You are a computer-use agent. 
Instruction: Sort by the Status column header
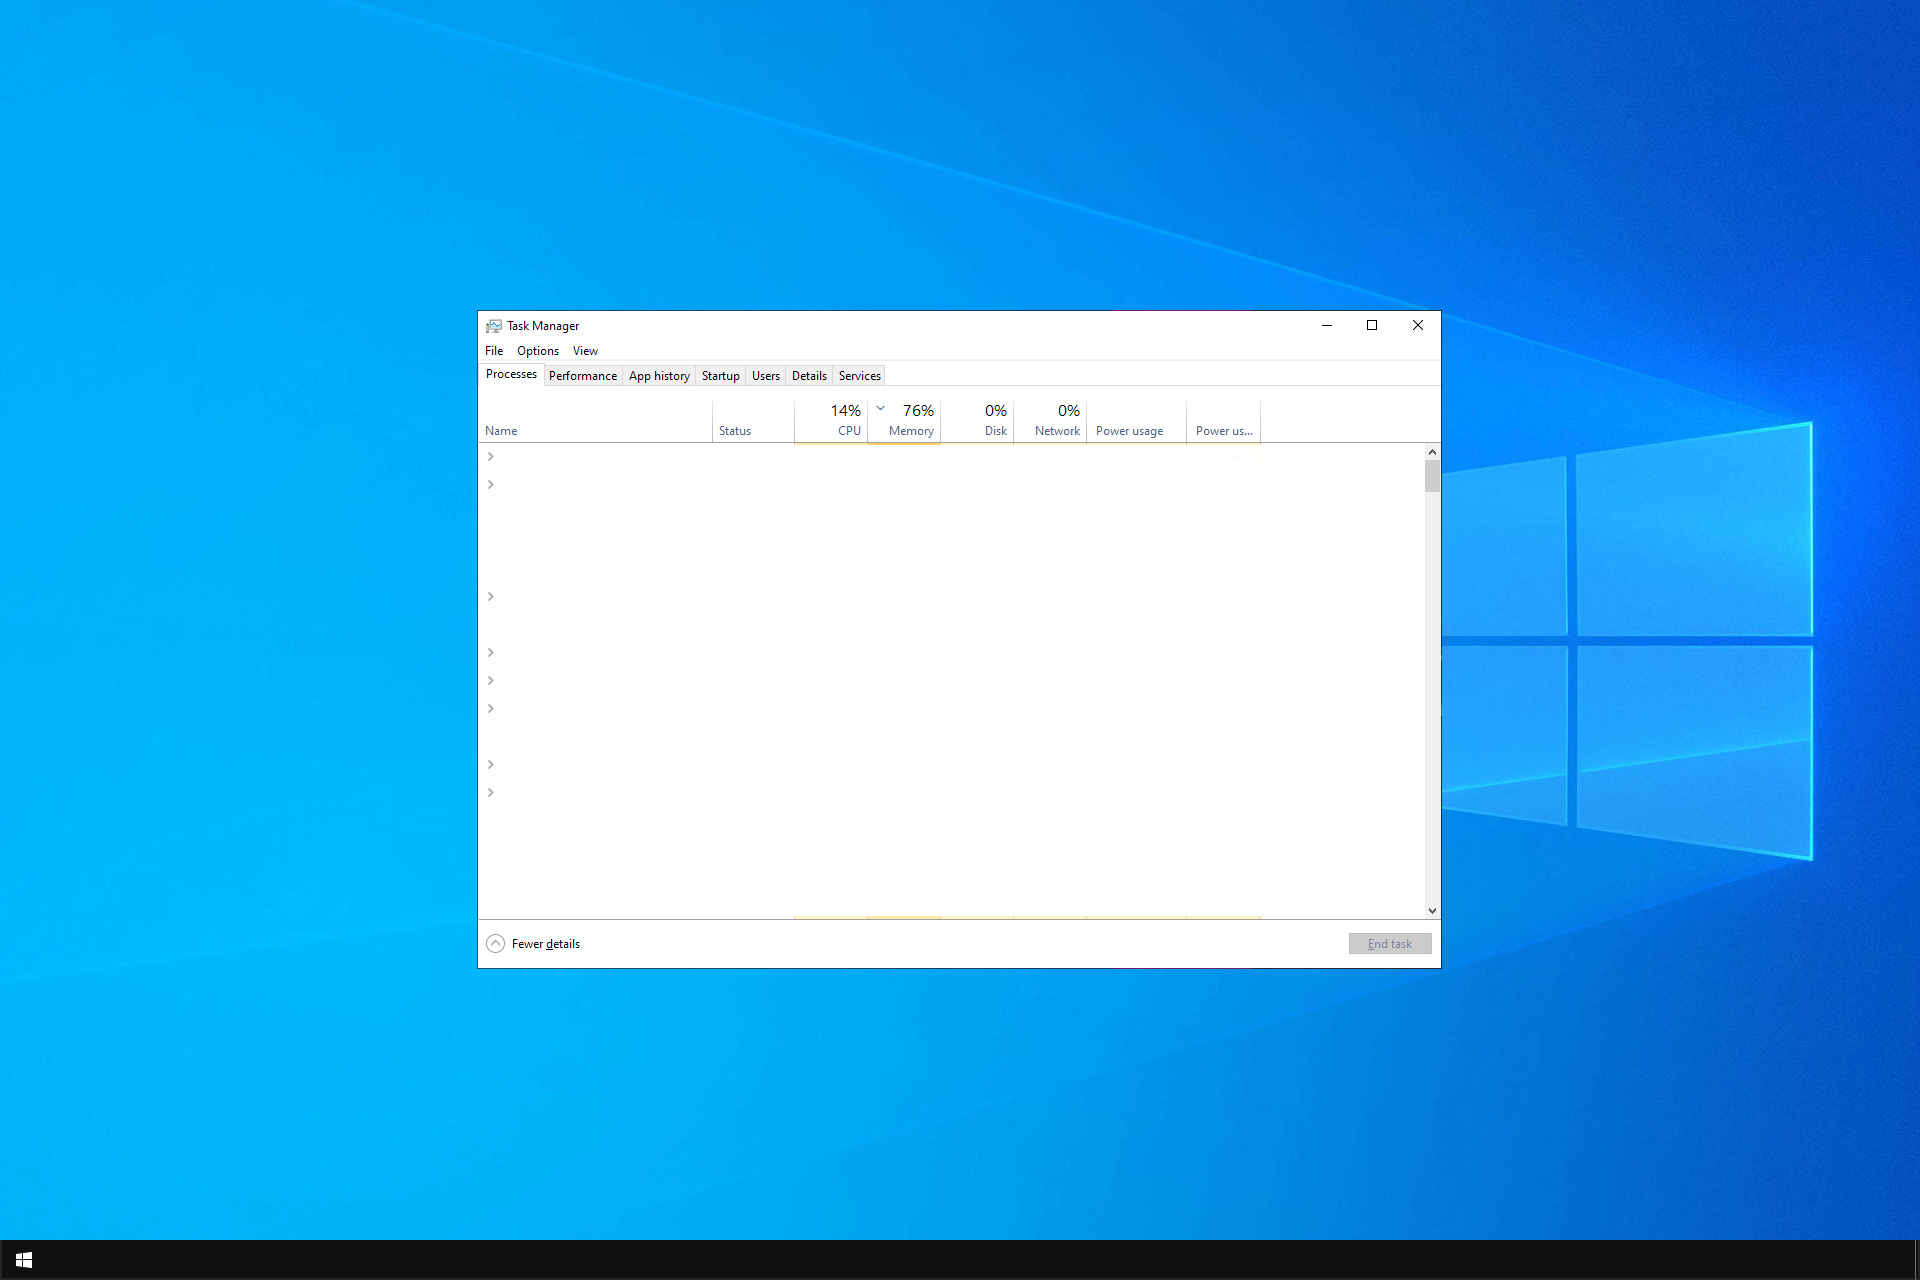click(753, 422)
